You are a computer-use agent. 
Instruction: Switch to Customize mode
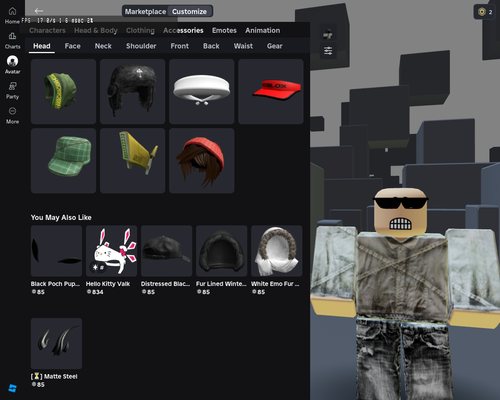pyautogui.click(x=189, y=11)
